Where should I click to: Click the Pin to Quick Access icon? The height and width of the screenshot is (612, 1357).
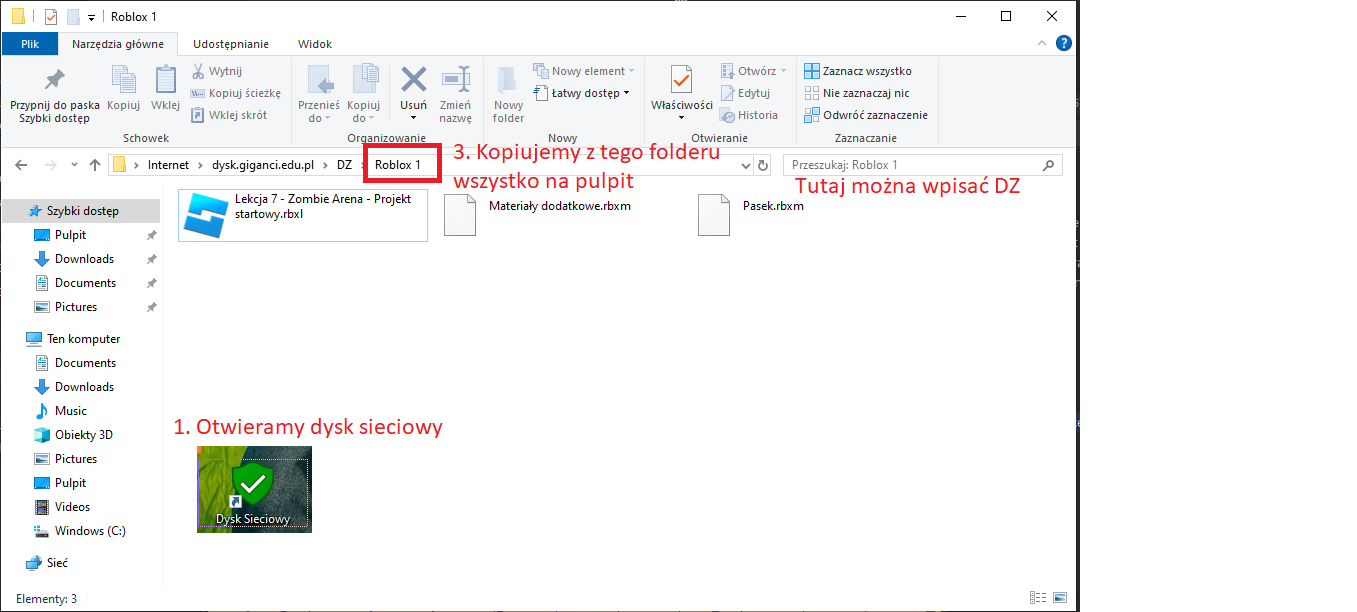click(55, 80)
